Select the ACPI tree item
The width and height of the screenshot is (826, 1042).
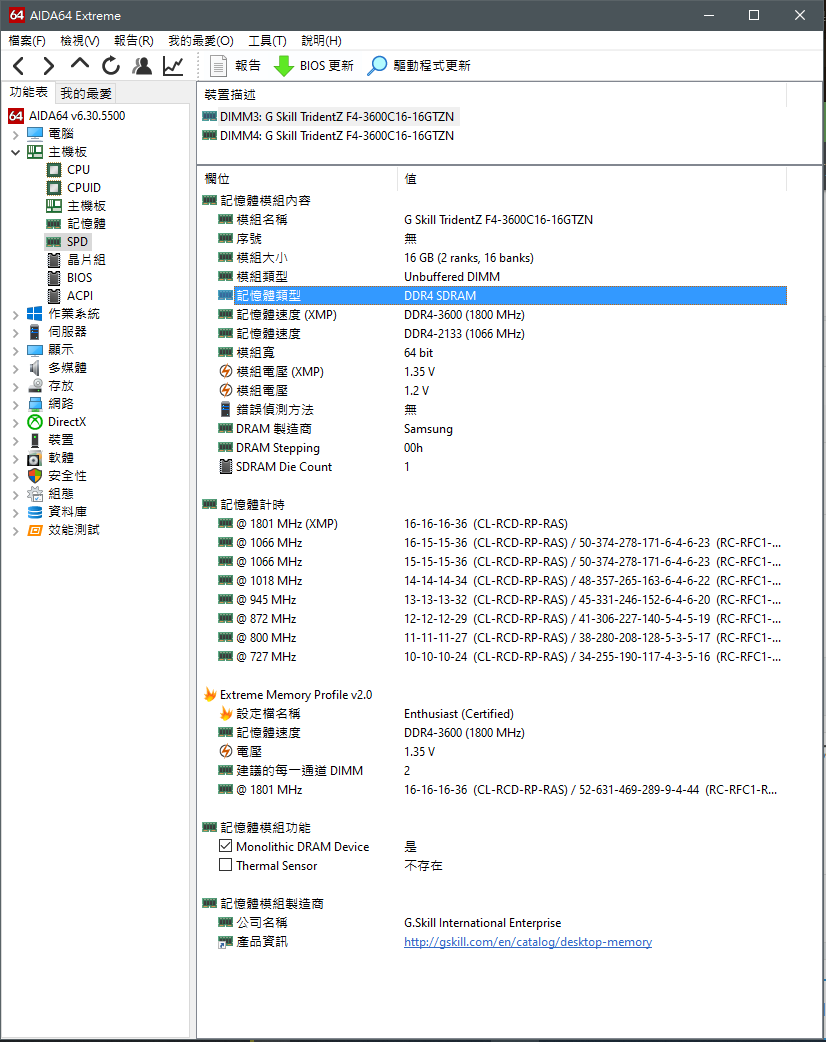tap(80, 295)
